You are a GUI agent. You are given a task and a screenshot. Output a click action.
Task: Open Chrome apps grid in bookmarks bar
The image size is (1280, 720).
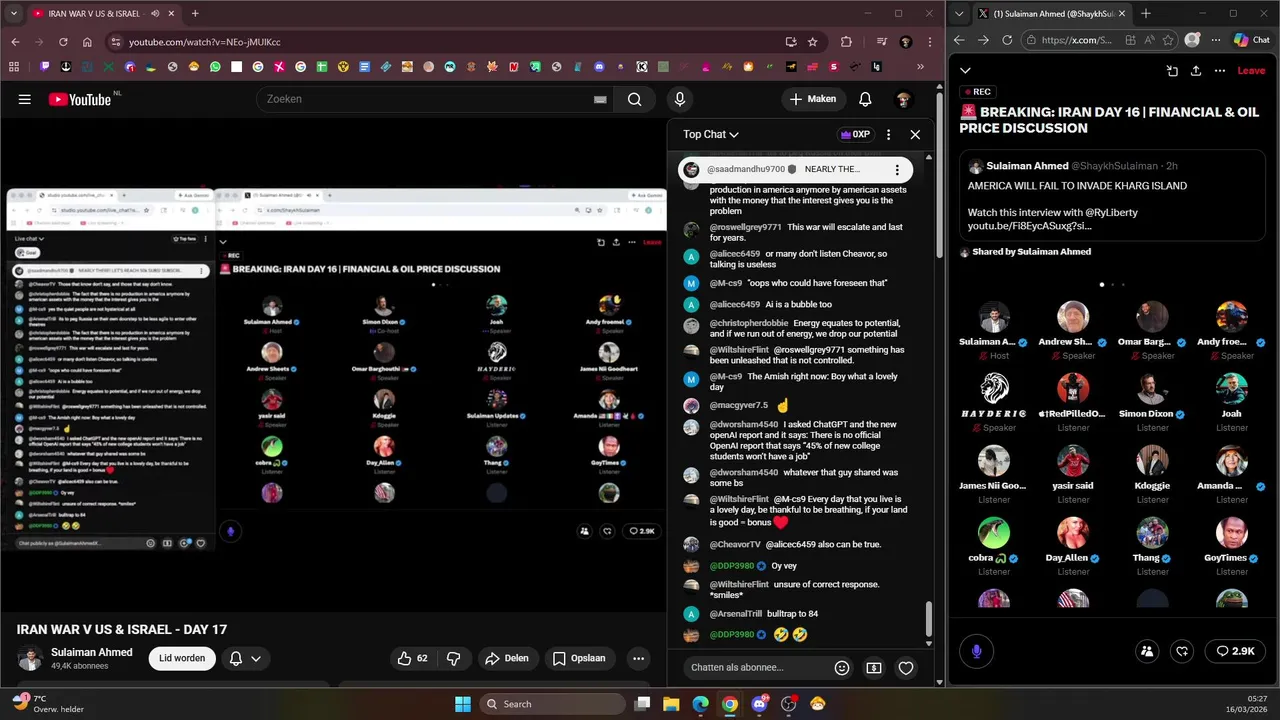14,67
